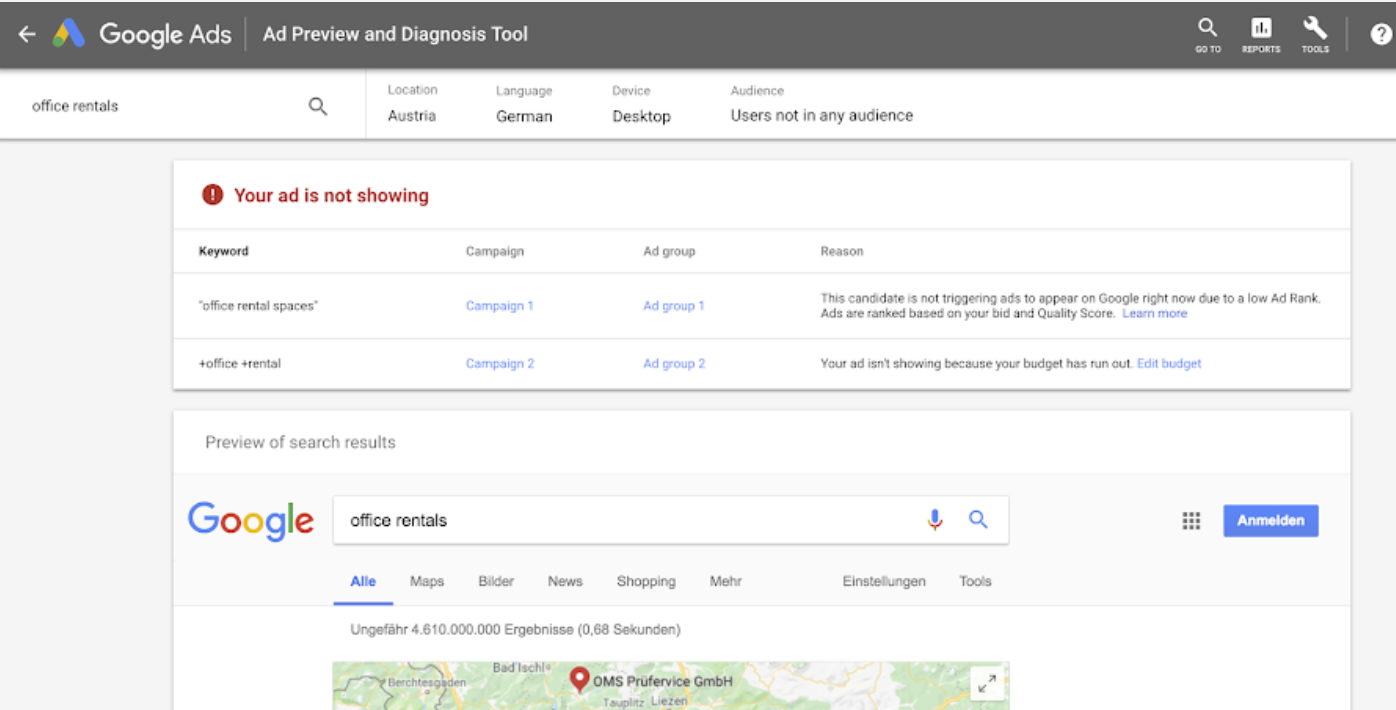
Task: Open the Ad group 1 link
Action: (x=674, y=306)
